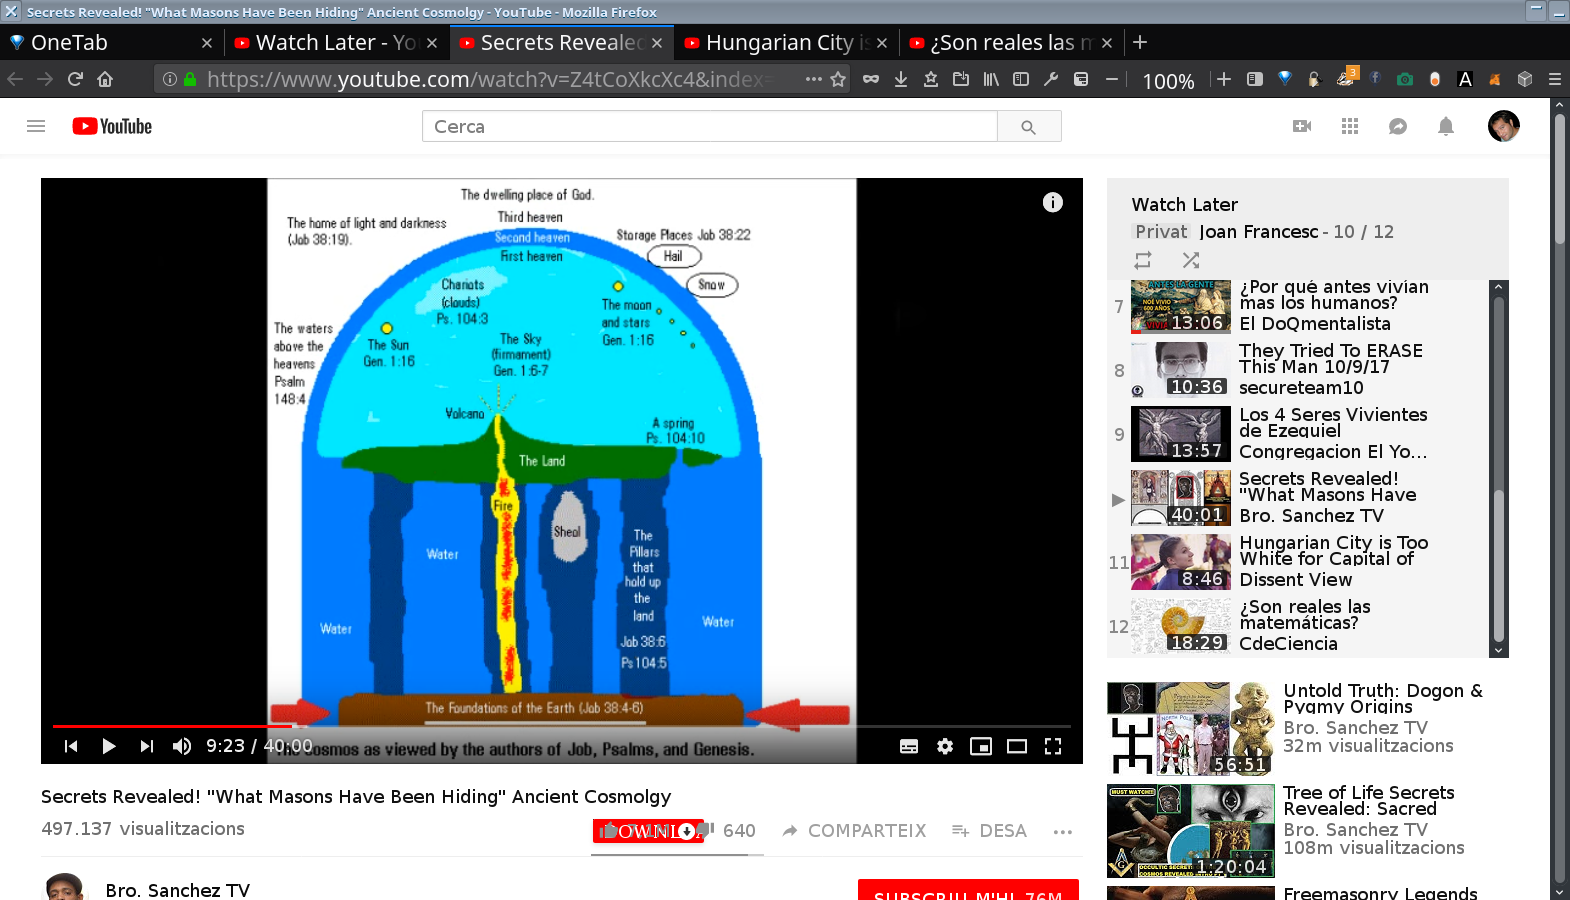Toggle the Firefox sidebar icon
Viewport: 1570px width, 900px height.
coord(1021,79)
